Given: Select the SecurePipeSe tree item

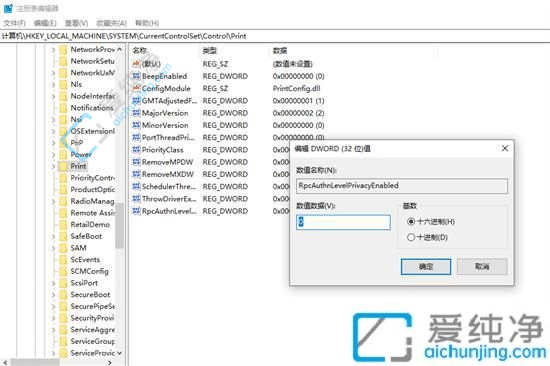Looking at the screenshot, I should (93, 306).
